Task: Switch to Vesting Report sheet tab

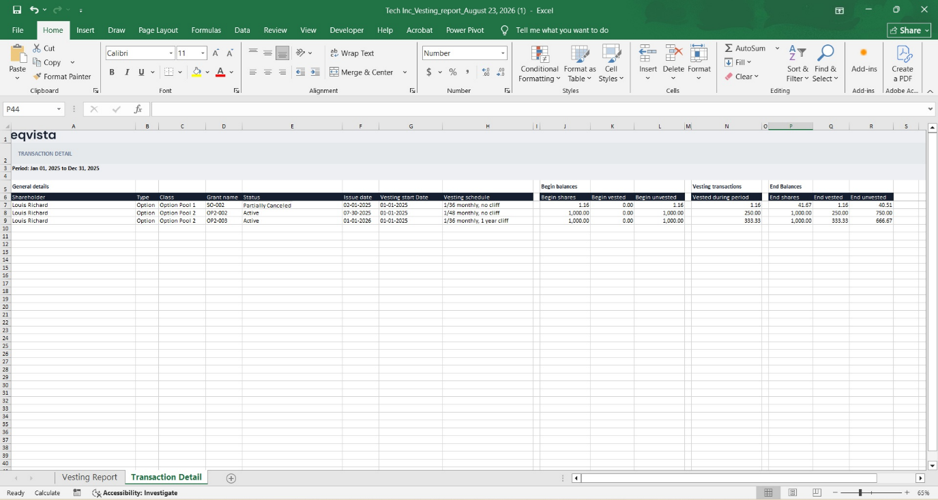Action: click(90, 477)
